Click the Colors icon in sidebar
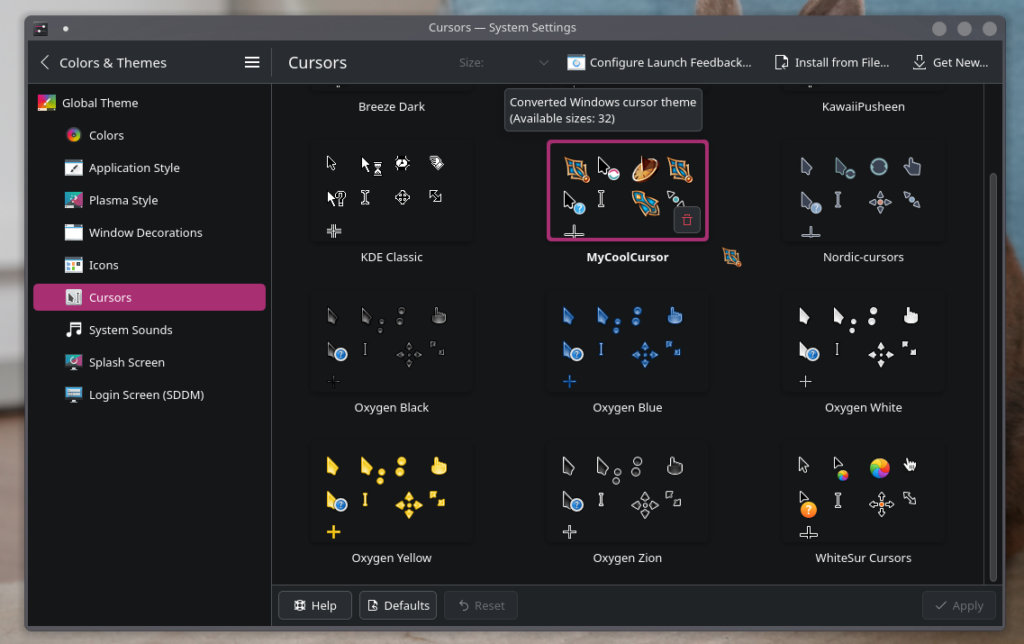 click(73, 135)
